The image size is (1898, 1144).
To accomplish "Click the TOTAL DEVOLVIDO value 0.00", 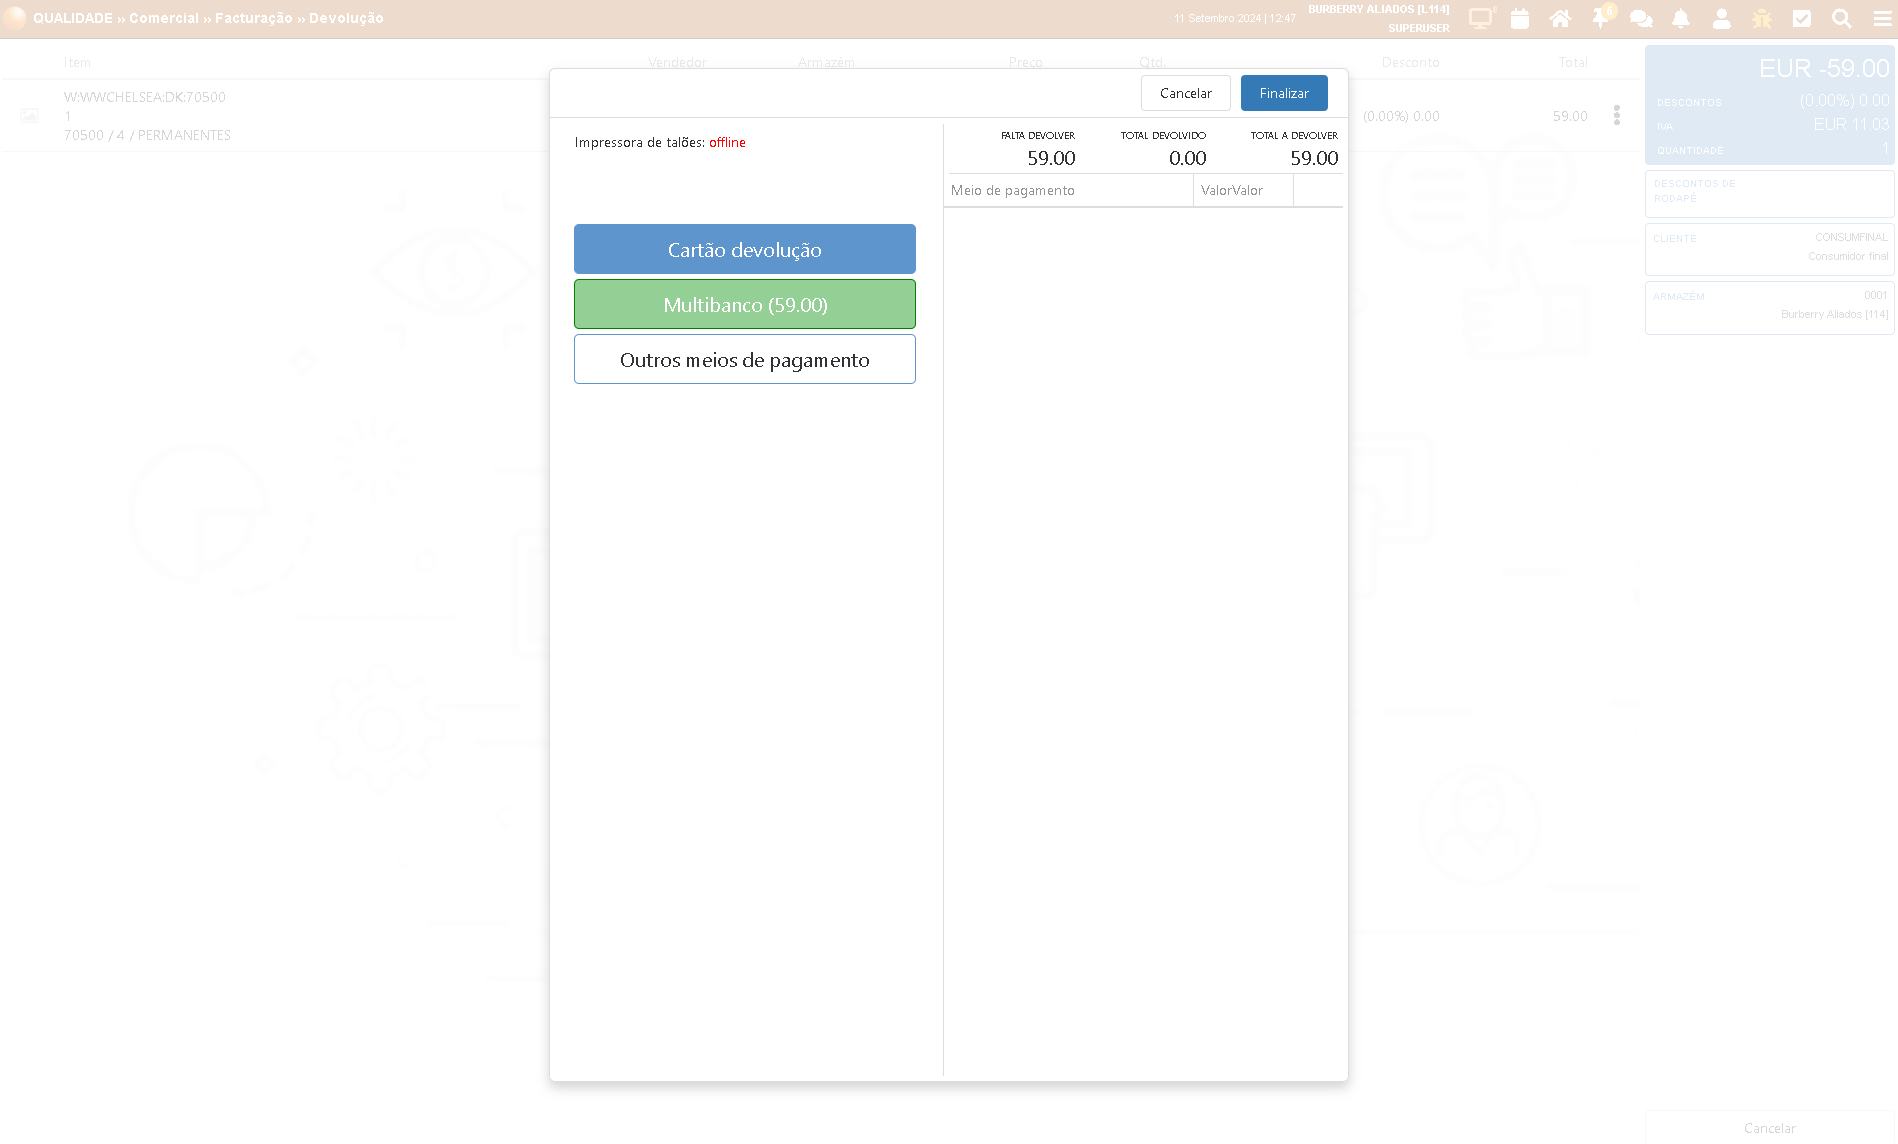I will pyautogui.click(x=1188, y=158).
